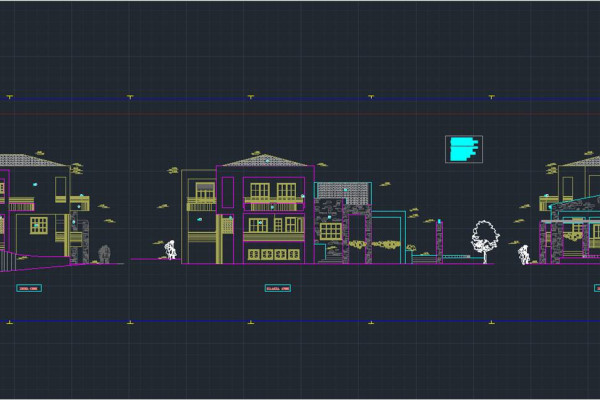Pick the right building's roof
600x400 pixels.
[x=580, y=160]
